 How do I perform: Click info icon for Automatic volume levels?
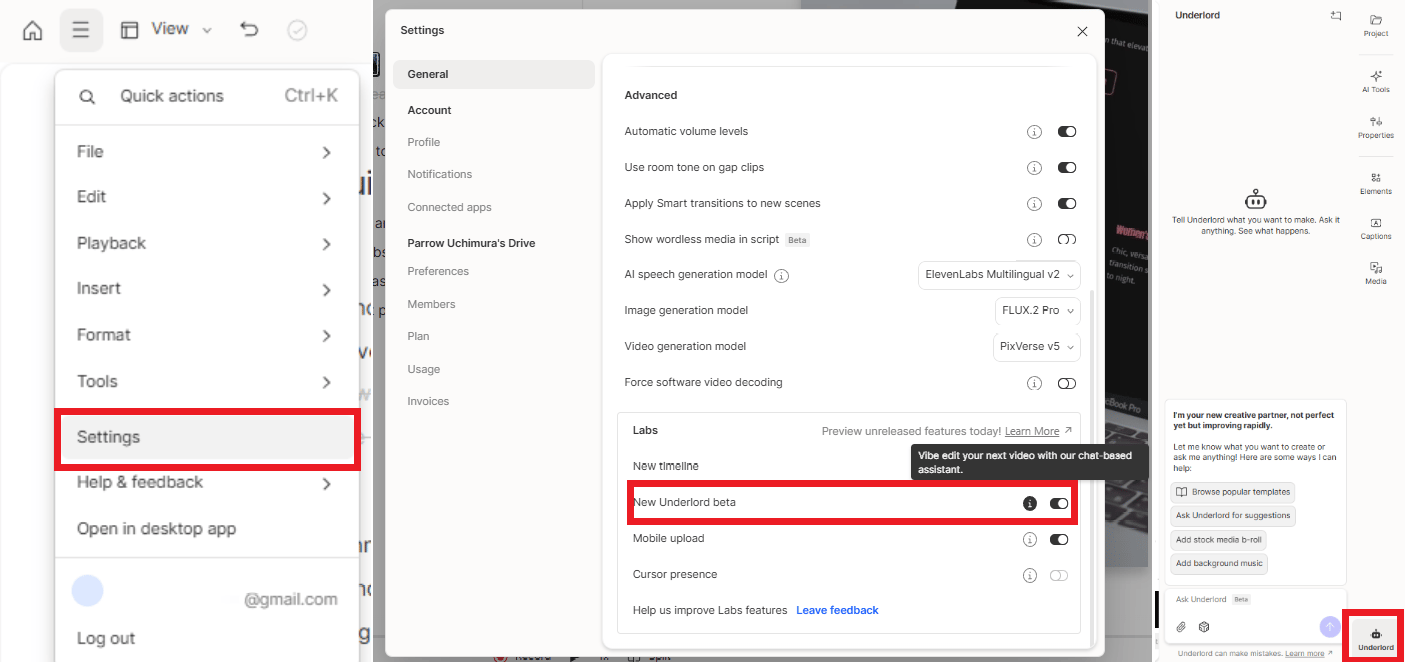pyautogui.click(x=1035, y=132)
